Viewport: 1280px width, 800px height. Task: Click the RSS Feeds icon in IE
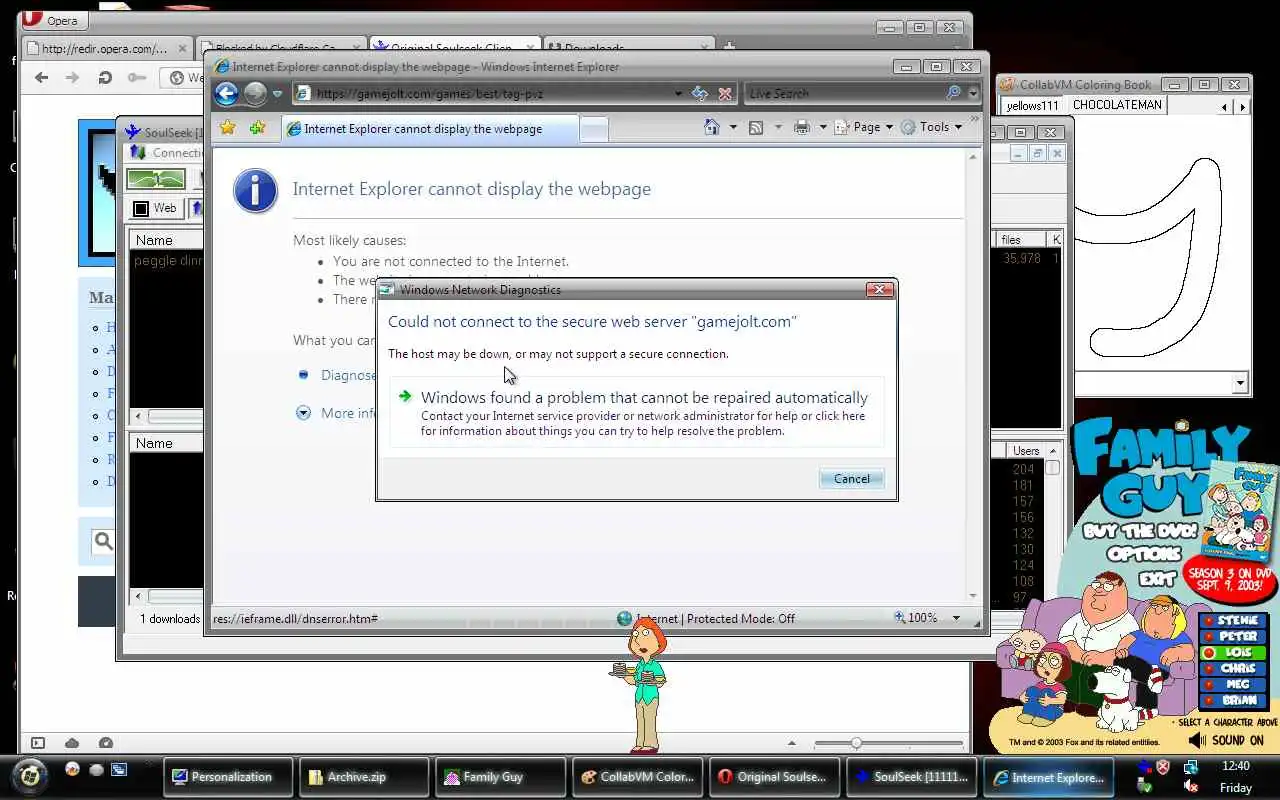pyautogui.click(x=756, y=127)
